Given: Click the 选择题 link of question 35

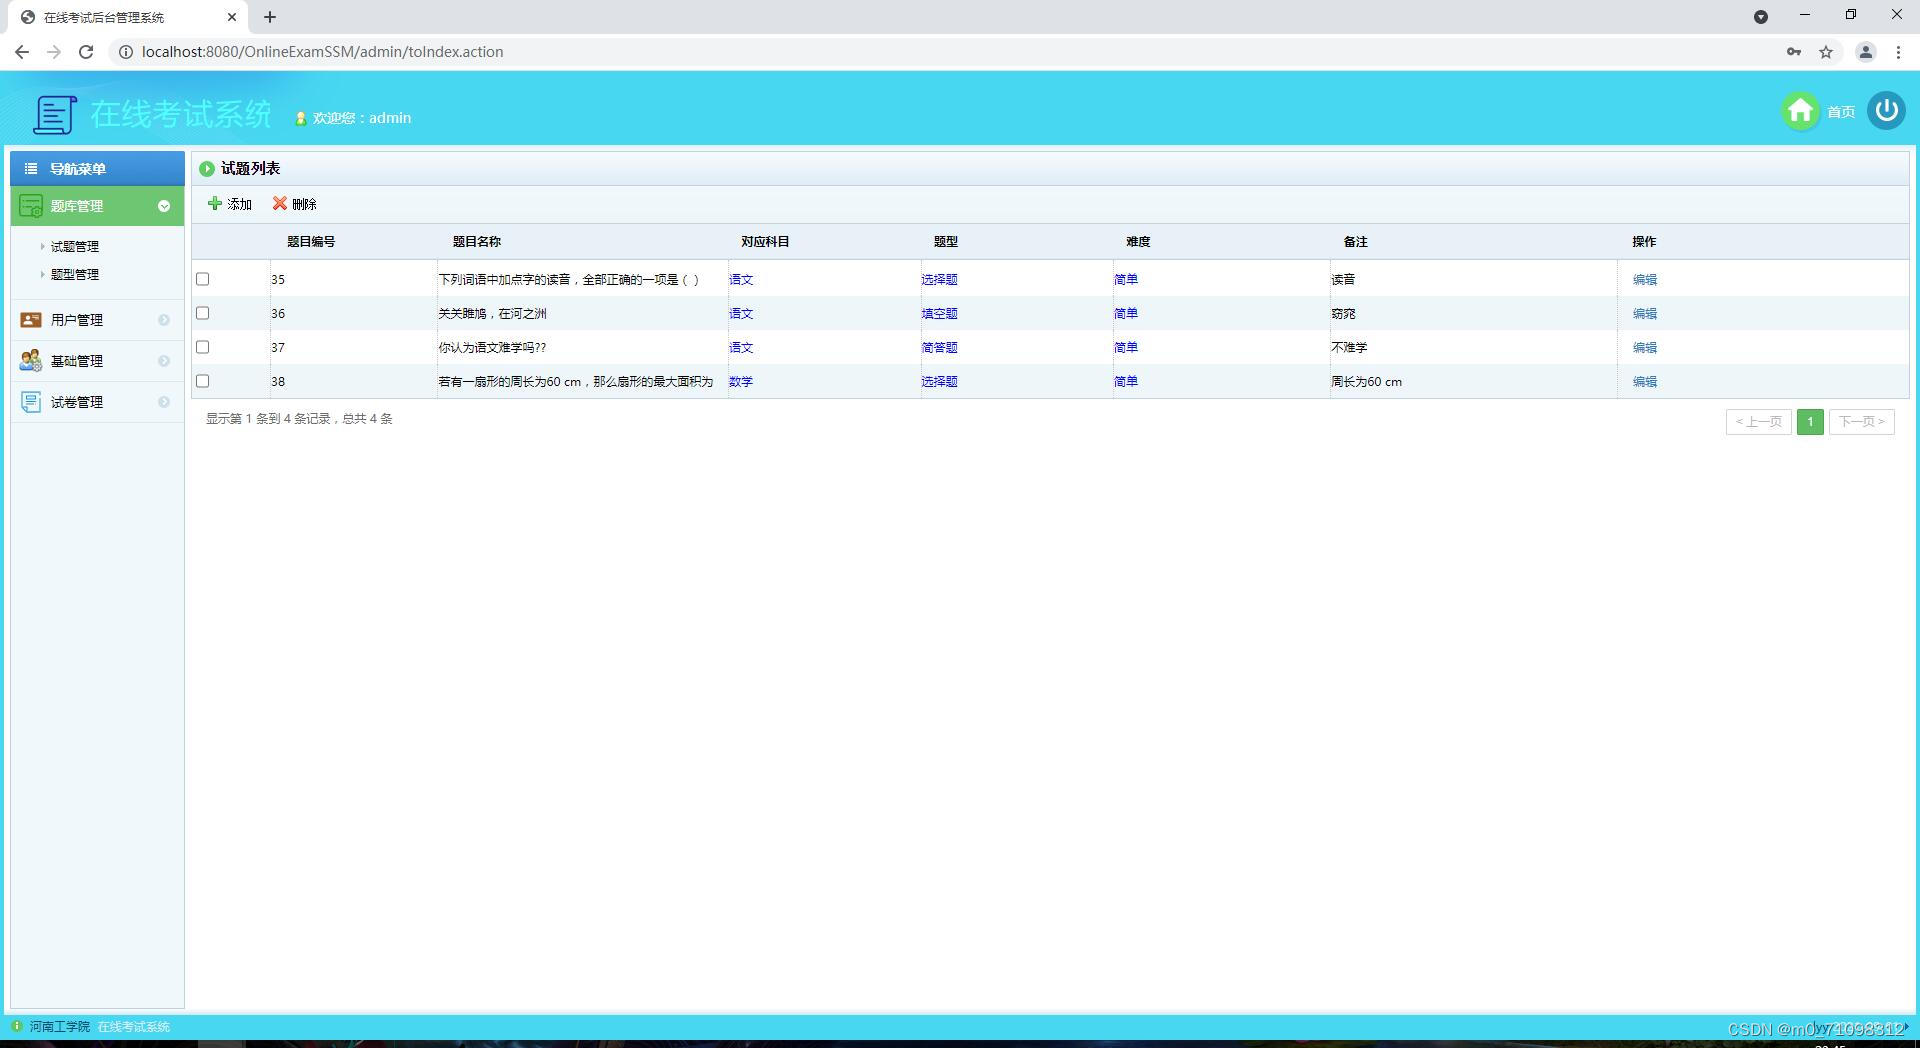Looking at the screenshot, I should click(939, 279).
